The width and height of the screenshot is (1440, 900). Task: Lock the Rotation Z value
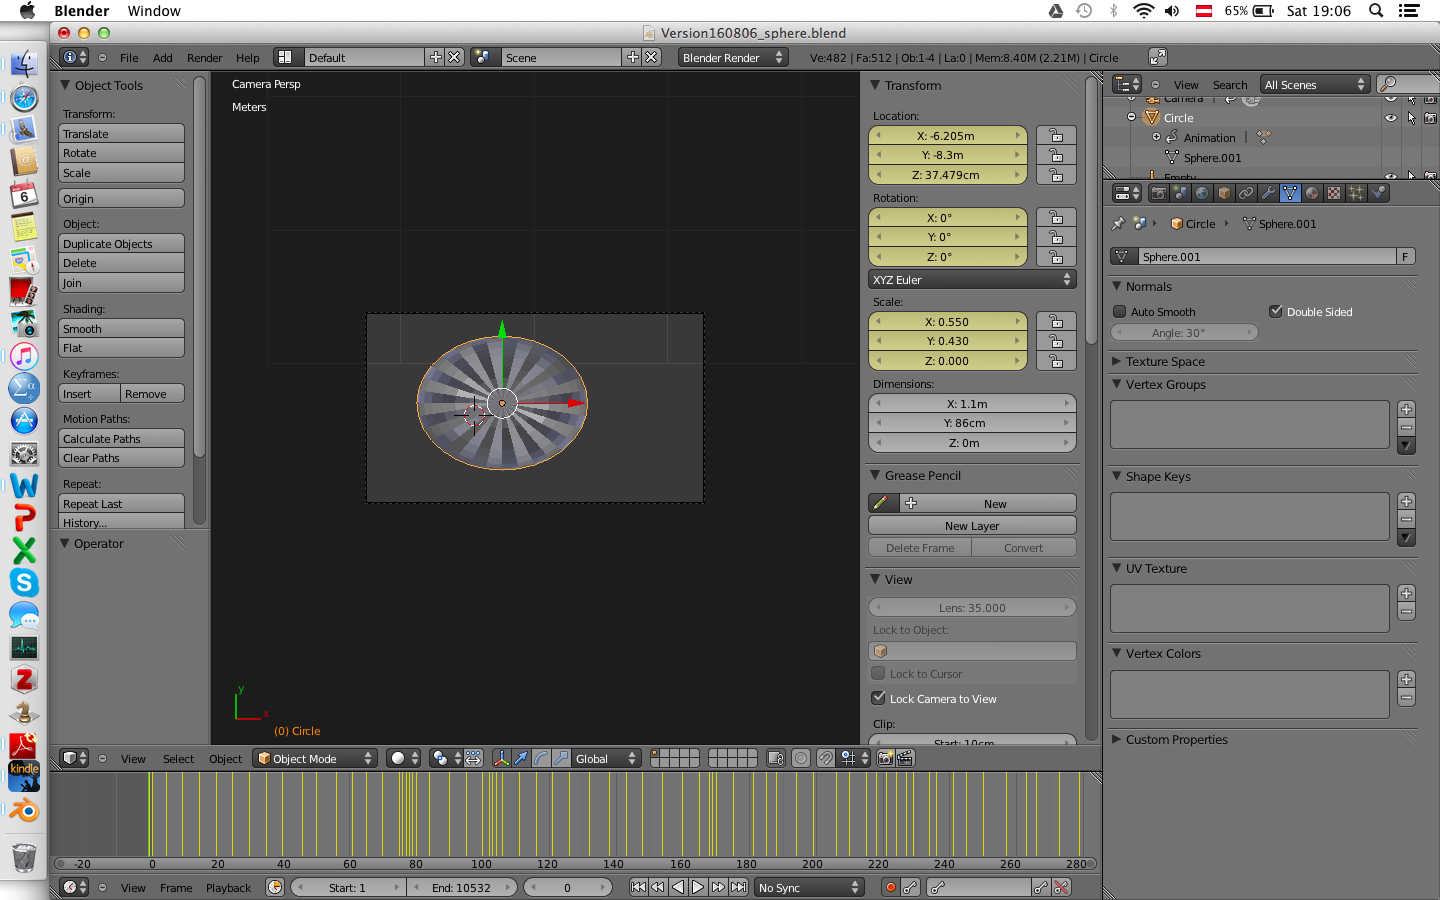pos(1056,256)
